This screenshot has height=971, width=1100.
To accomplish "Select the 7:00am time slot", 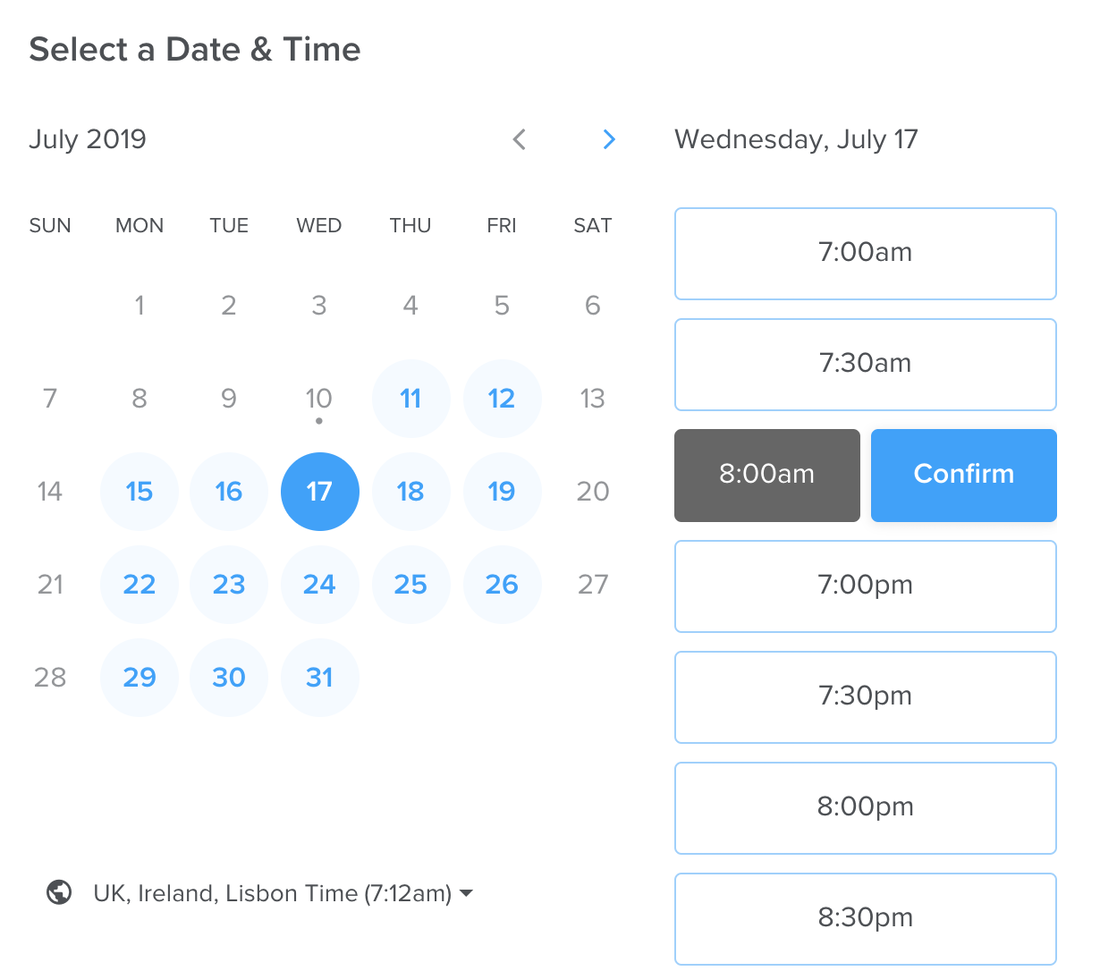I will coord(865,253).
